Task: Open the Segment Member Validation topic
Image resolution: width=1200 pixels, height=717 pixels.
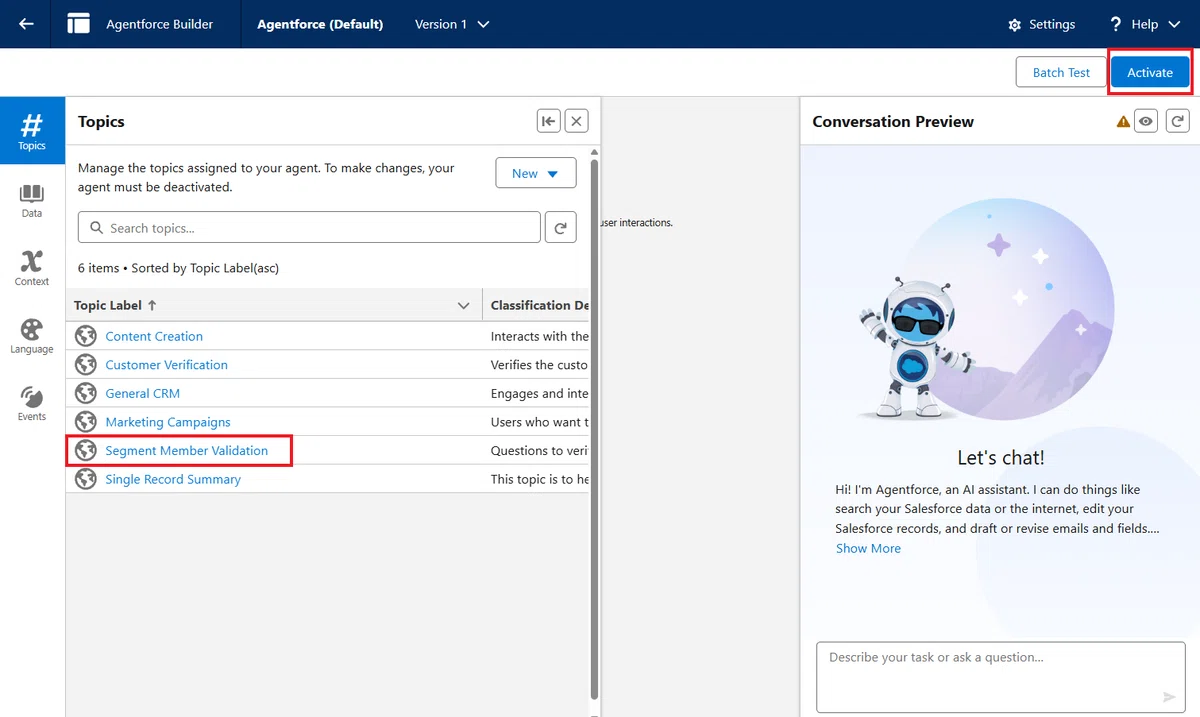Action: [x=187, y=450]
